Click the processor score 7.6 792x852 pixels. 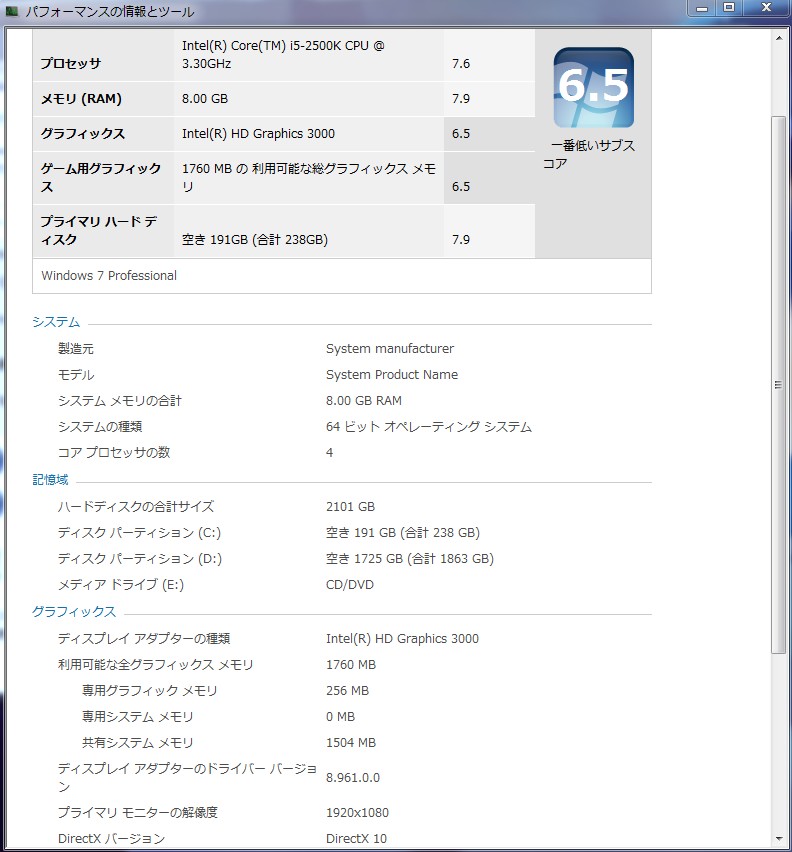coord(461,64)
